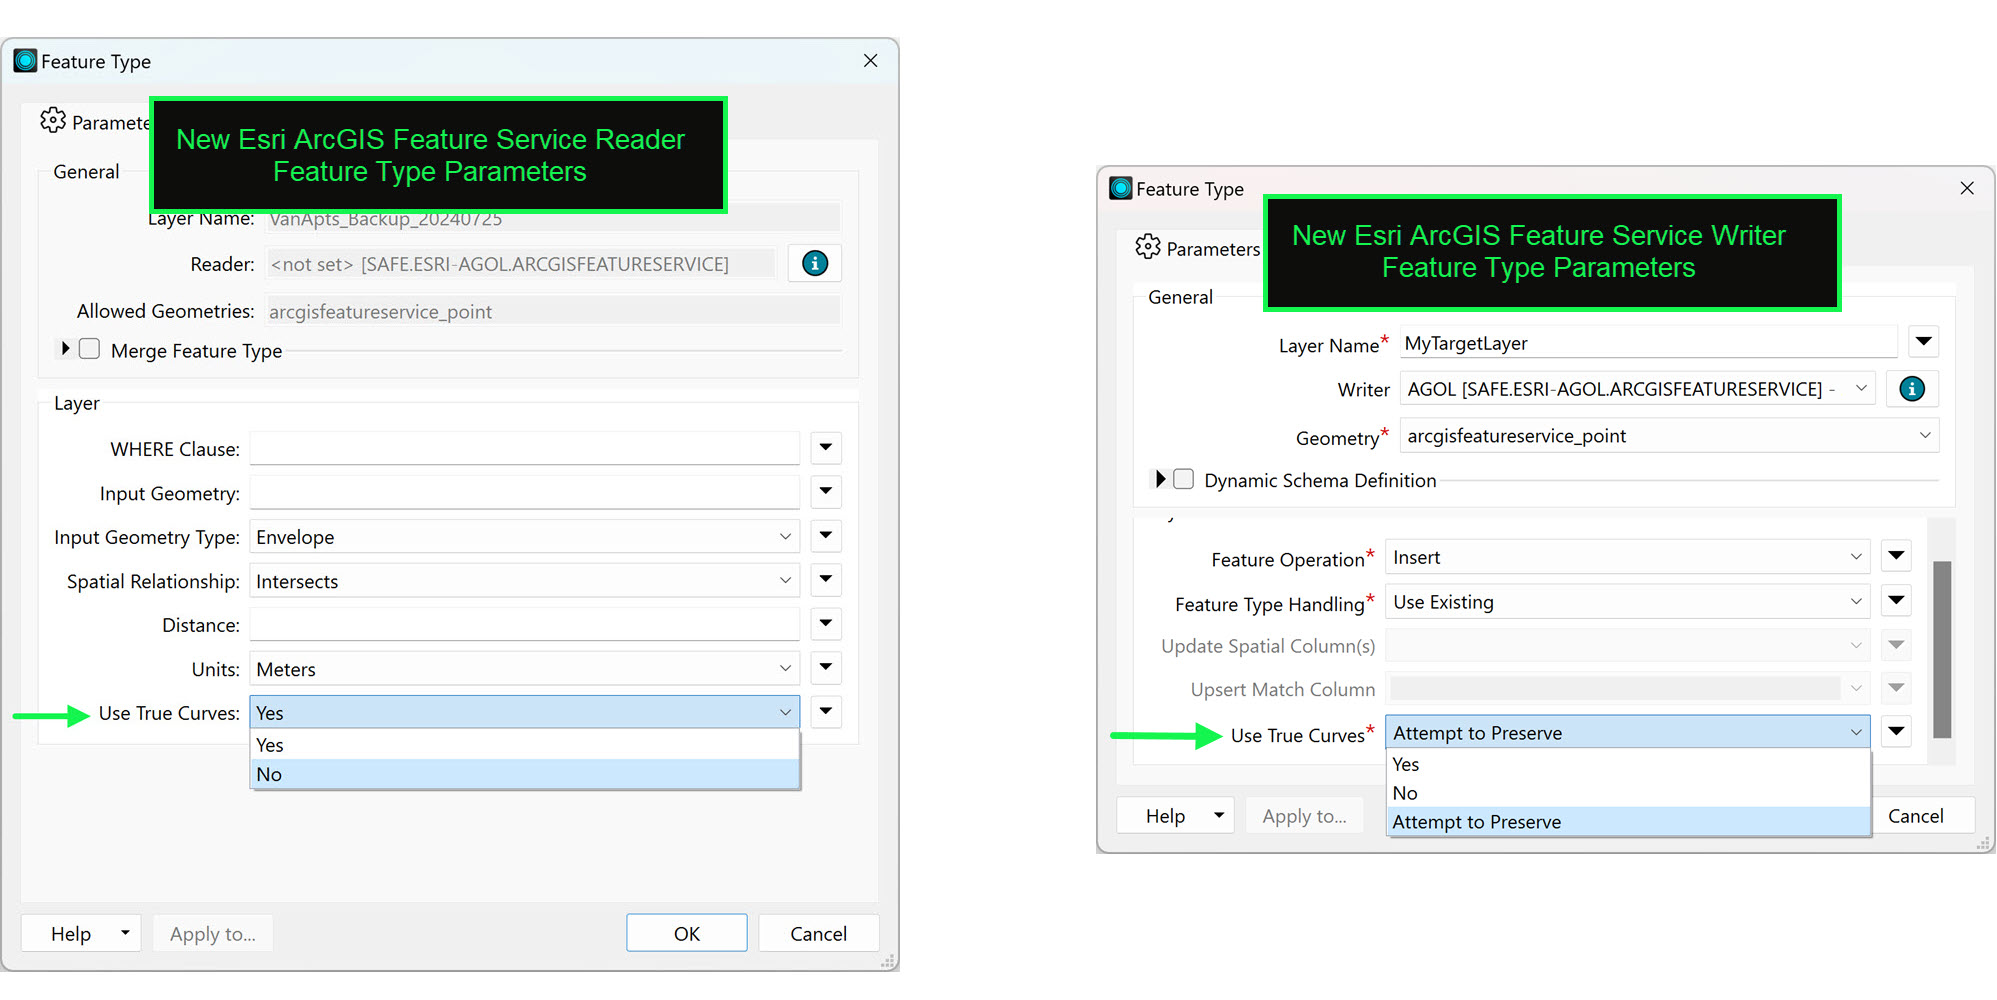This screenshot has height=1000, width=1997.
Task: Click the Layer Name field with MyTargetLayer
Action: (x=1648, y=343)
